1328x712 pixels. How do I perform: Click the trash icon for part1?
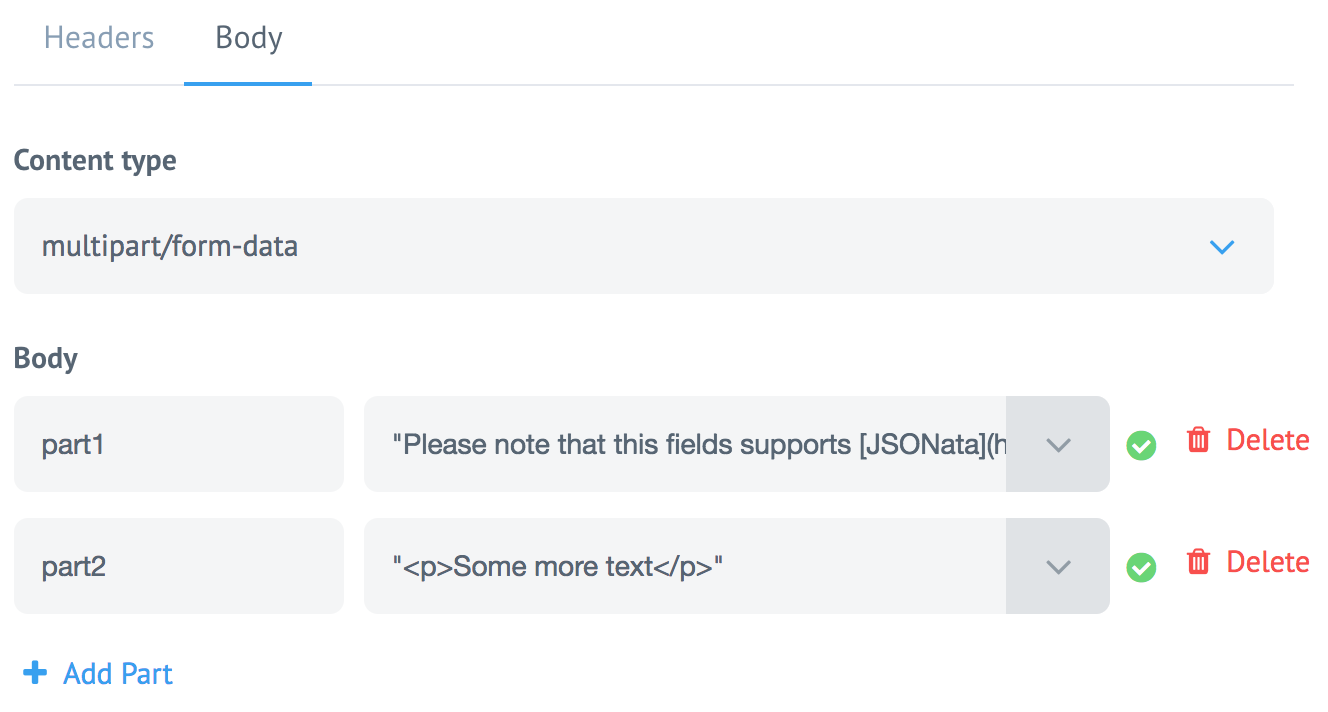coord(1198,440)
